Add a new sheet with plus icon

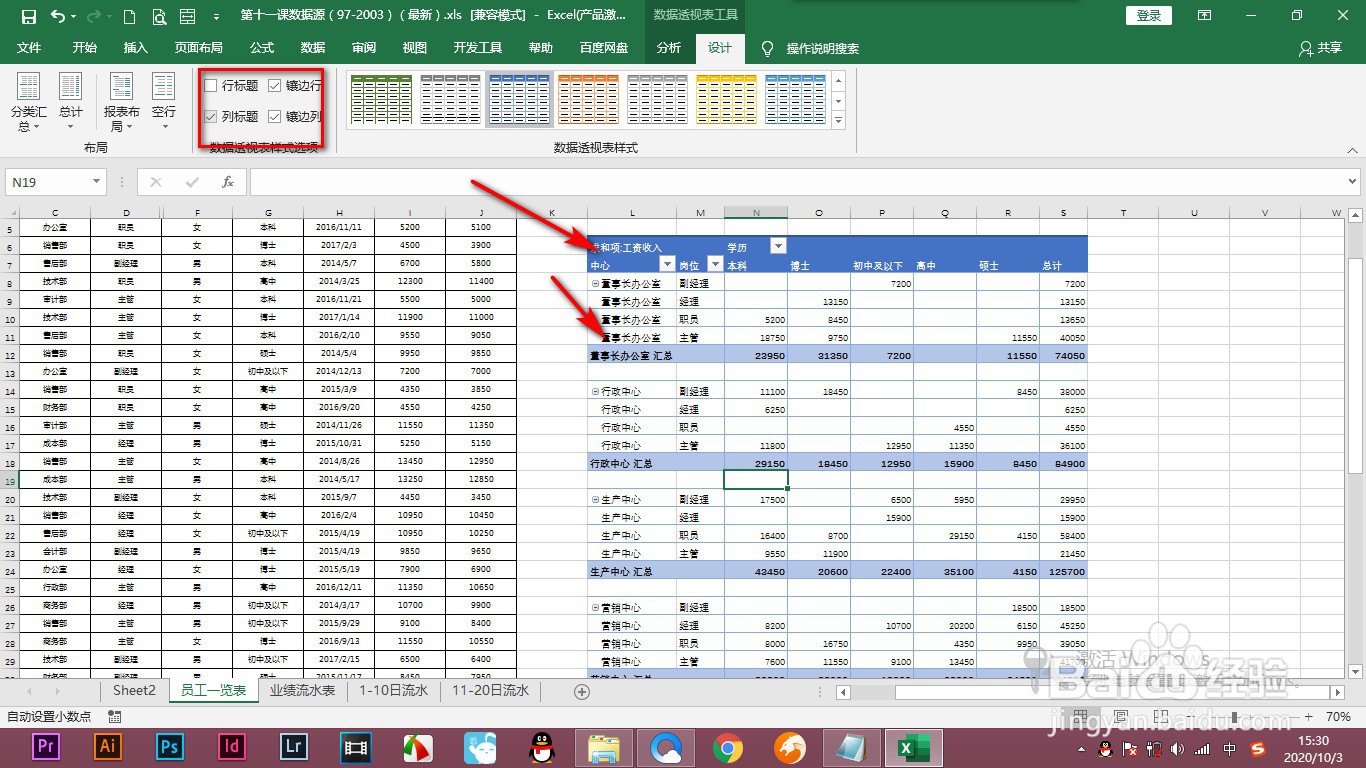point(582,691)
